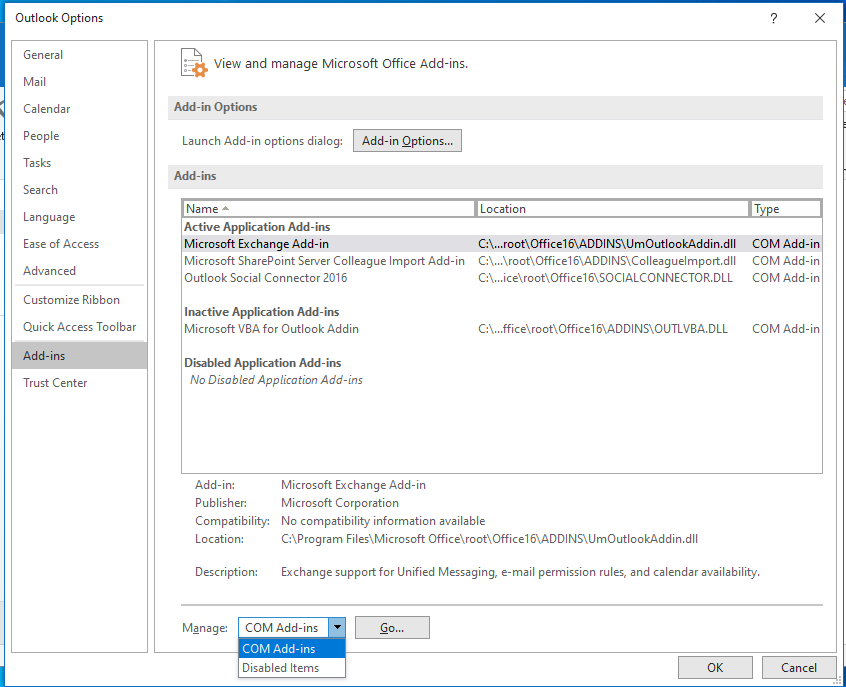Select the Add-ins category
The height and width of the screenshot is (687, 846).
pos(79,356)
